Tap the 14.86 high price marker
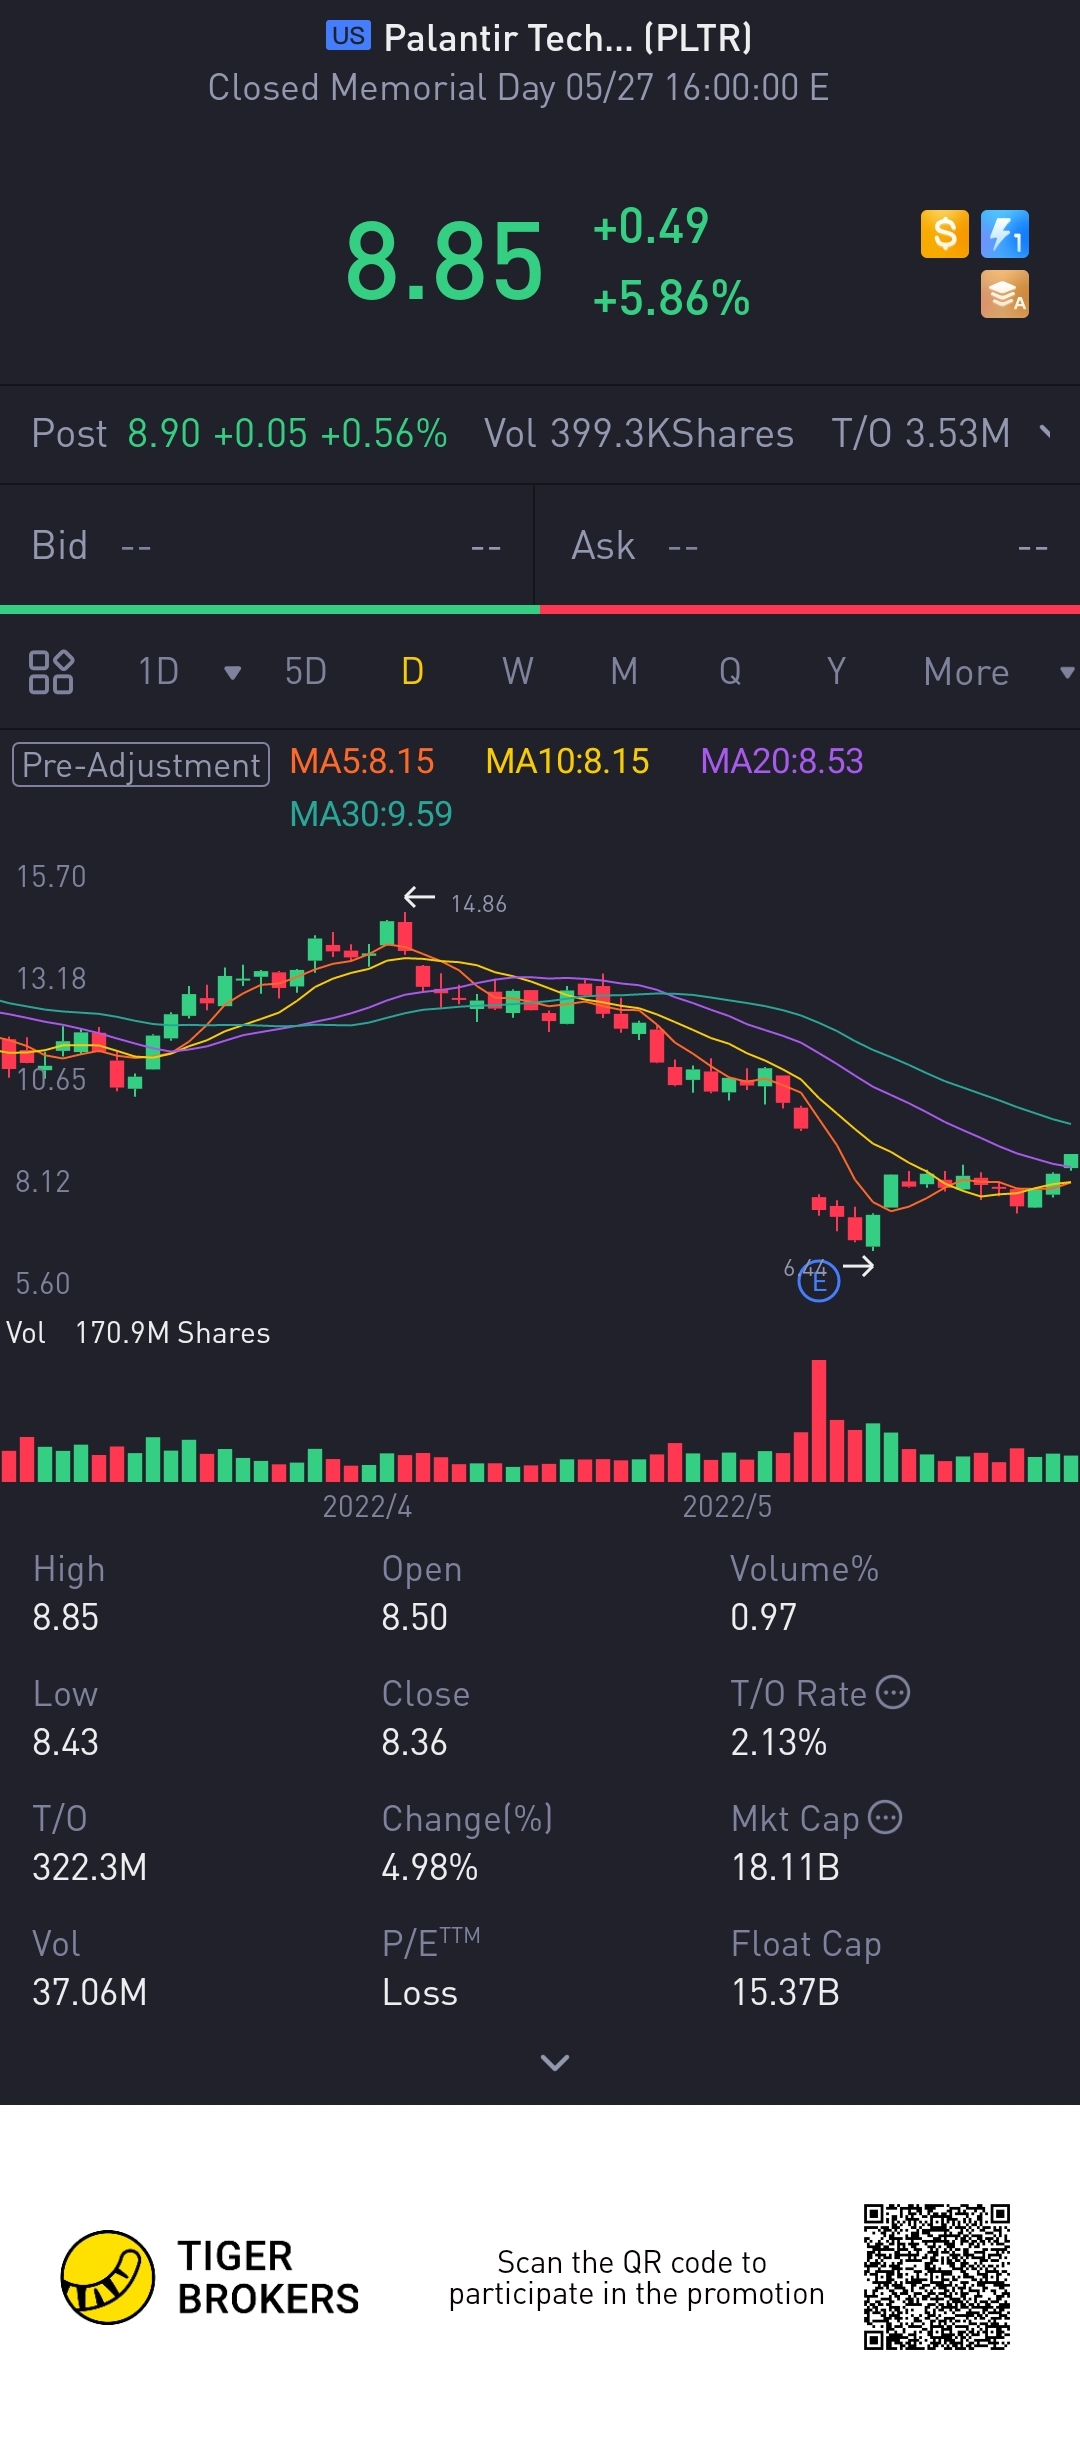1080x2450 pixels. 478,904
